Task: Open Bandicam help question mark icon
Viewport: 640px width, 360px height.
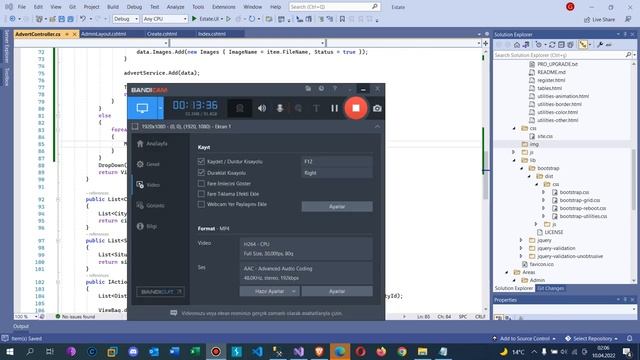Action: pyautogui.click(x=335, y=89)
